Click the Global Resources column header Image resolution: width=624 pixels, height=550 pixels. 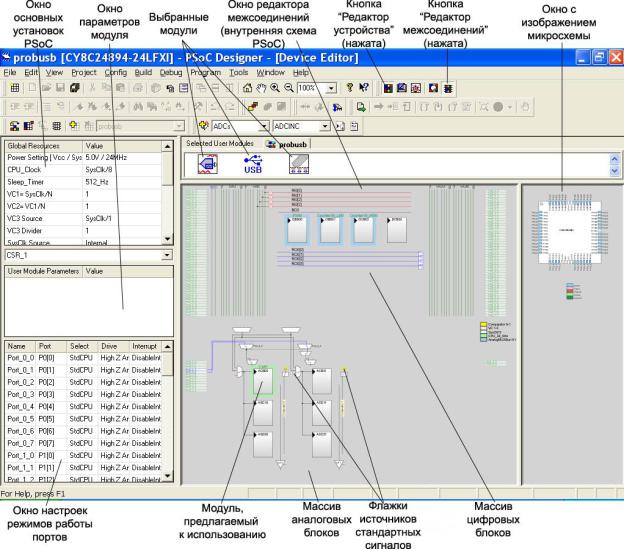[44, 146]
